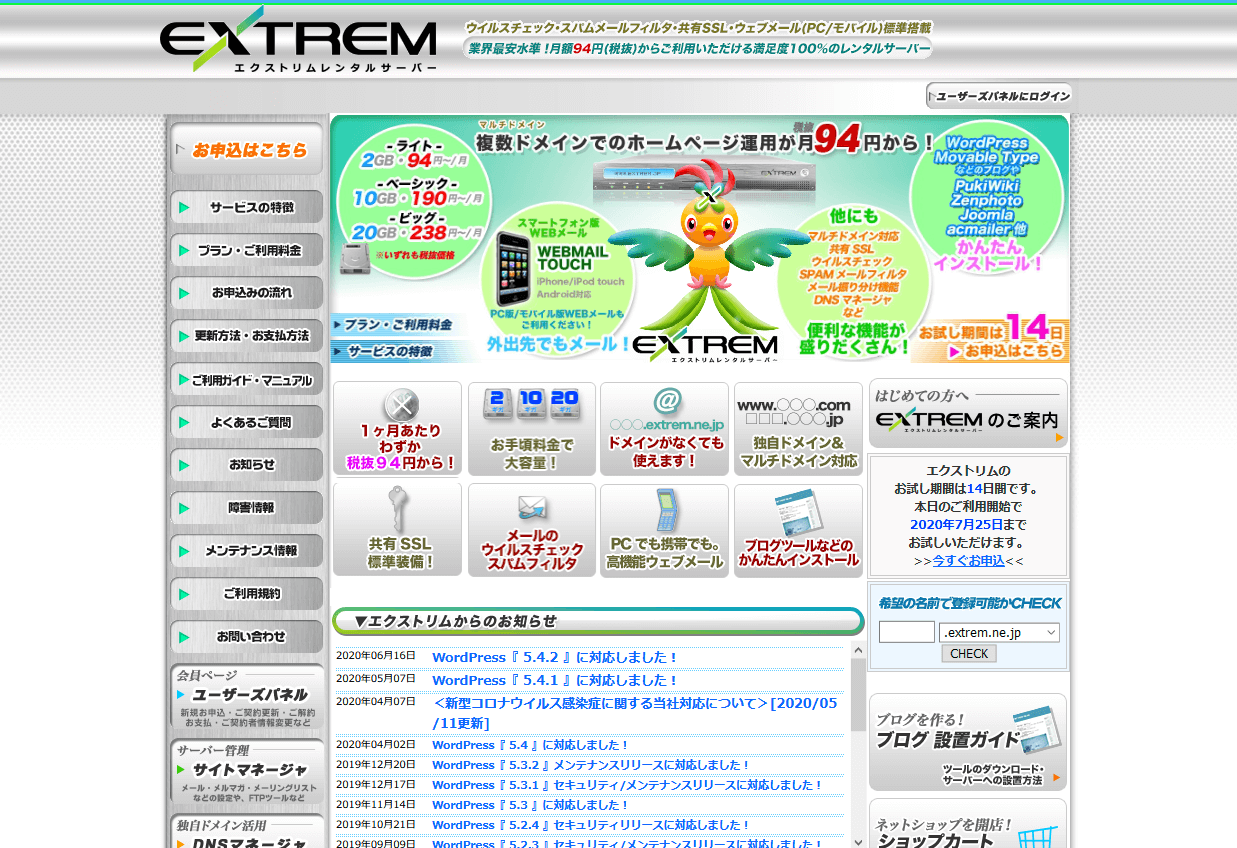Click the プラン・ご利用料金 link on the banner
The height and width of the screenshot is (848, 1237).
tap(396, 325)
